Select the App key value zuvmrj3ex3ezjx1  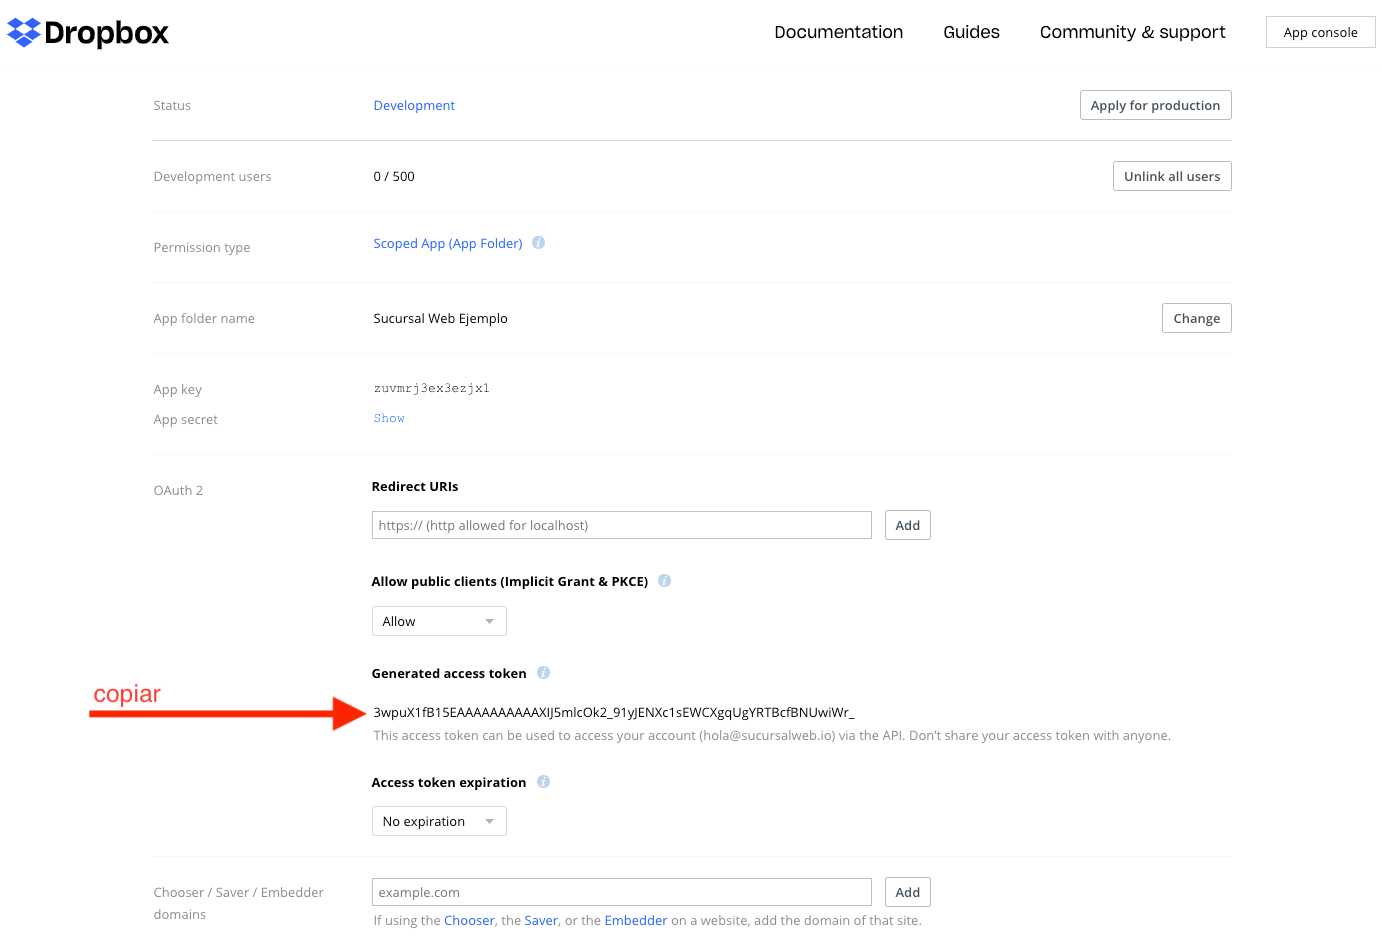(432, 388)
